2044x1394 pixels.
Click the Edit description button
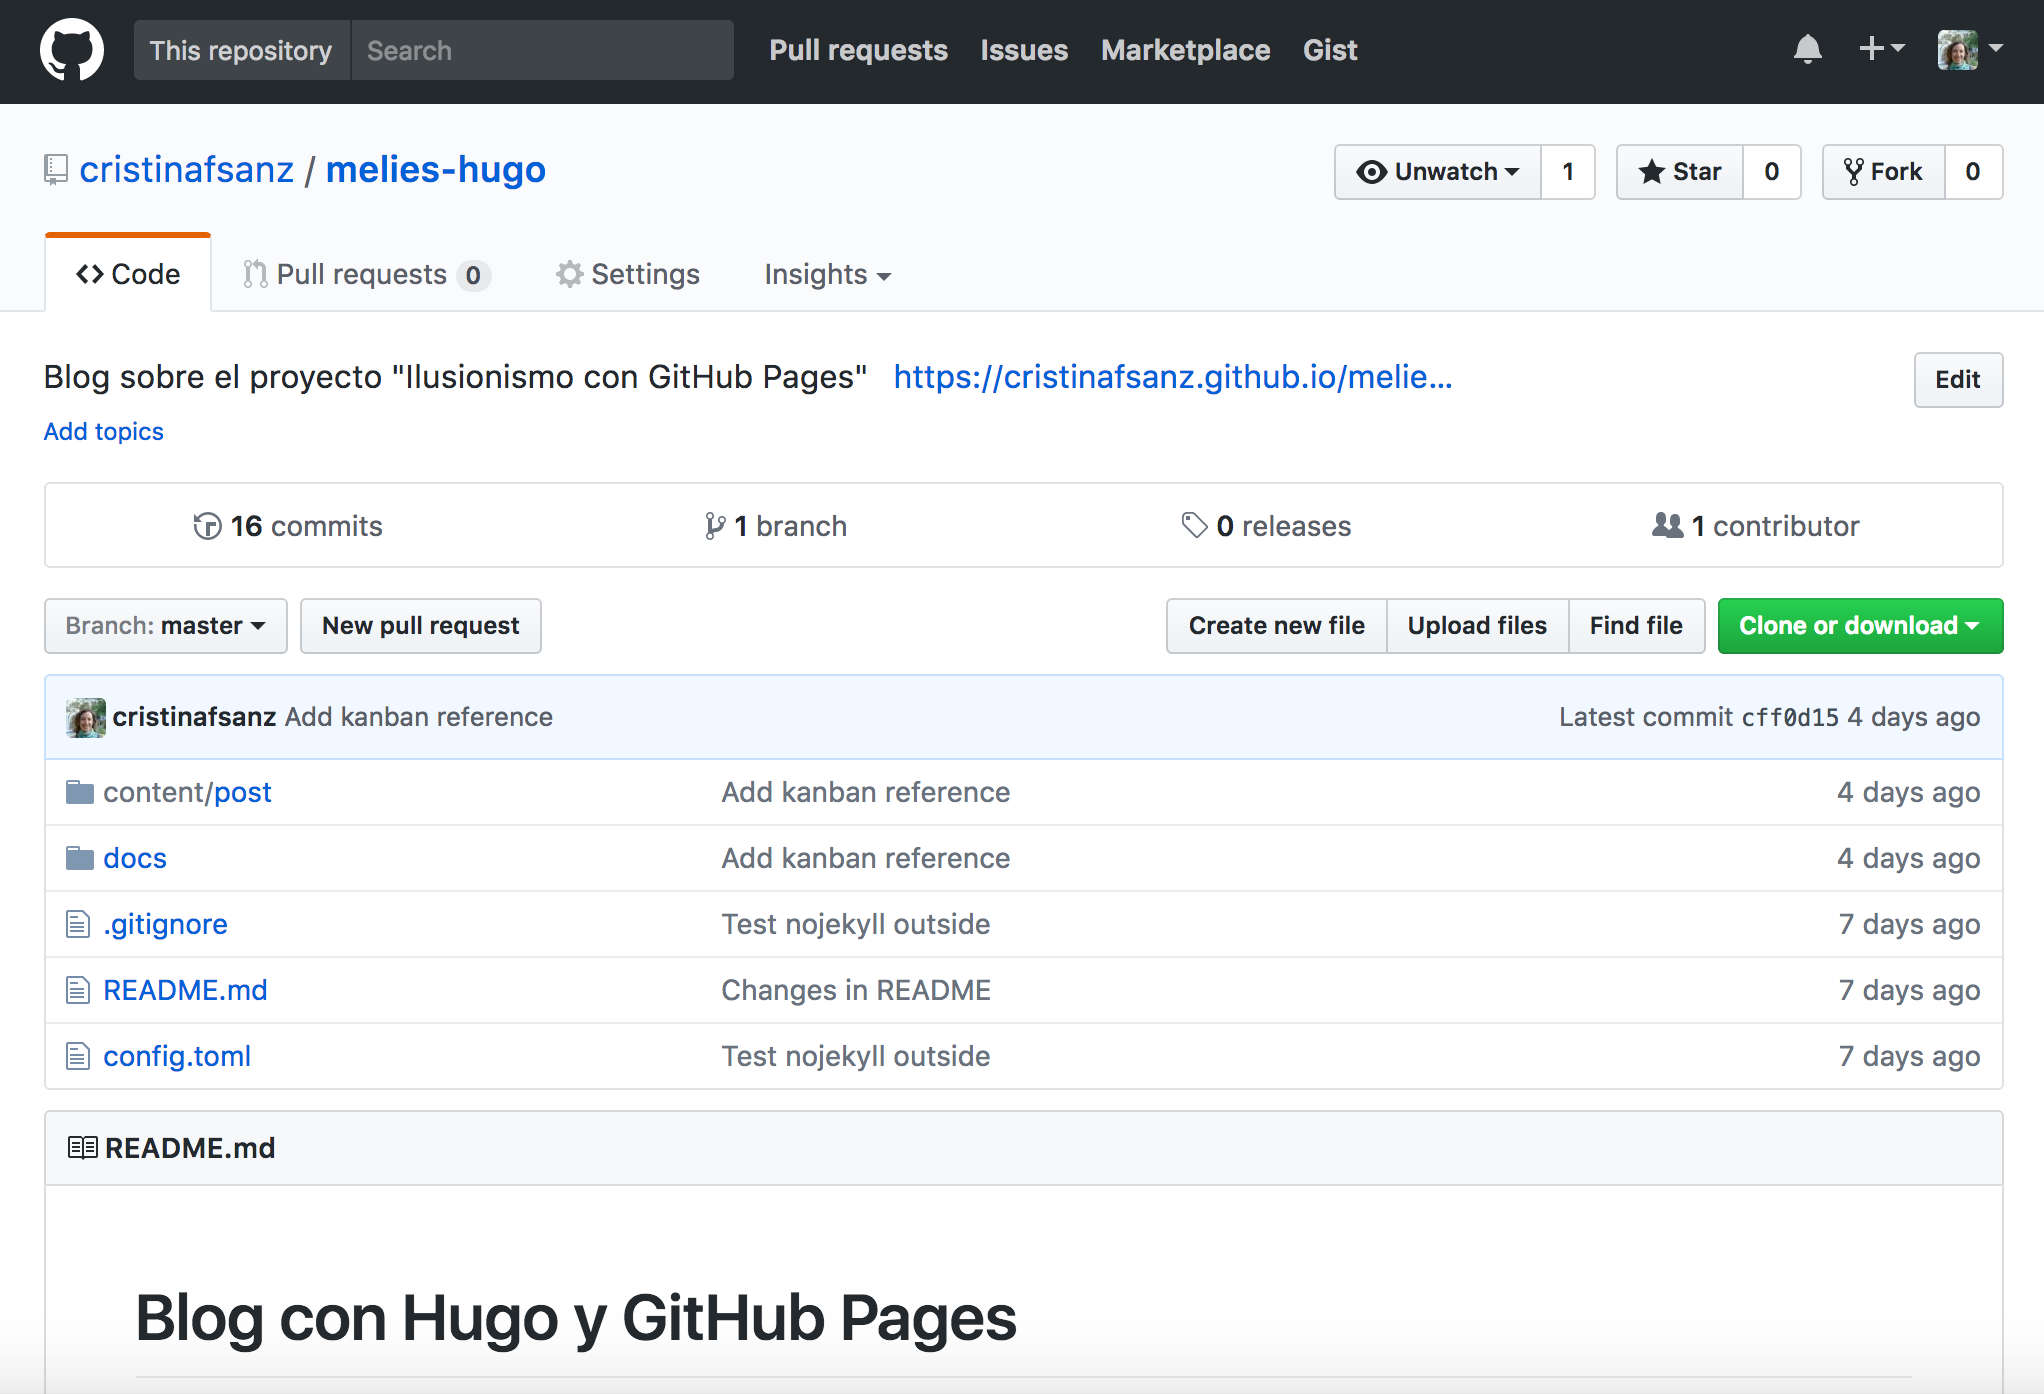(1958, 380)
